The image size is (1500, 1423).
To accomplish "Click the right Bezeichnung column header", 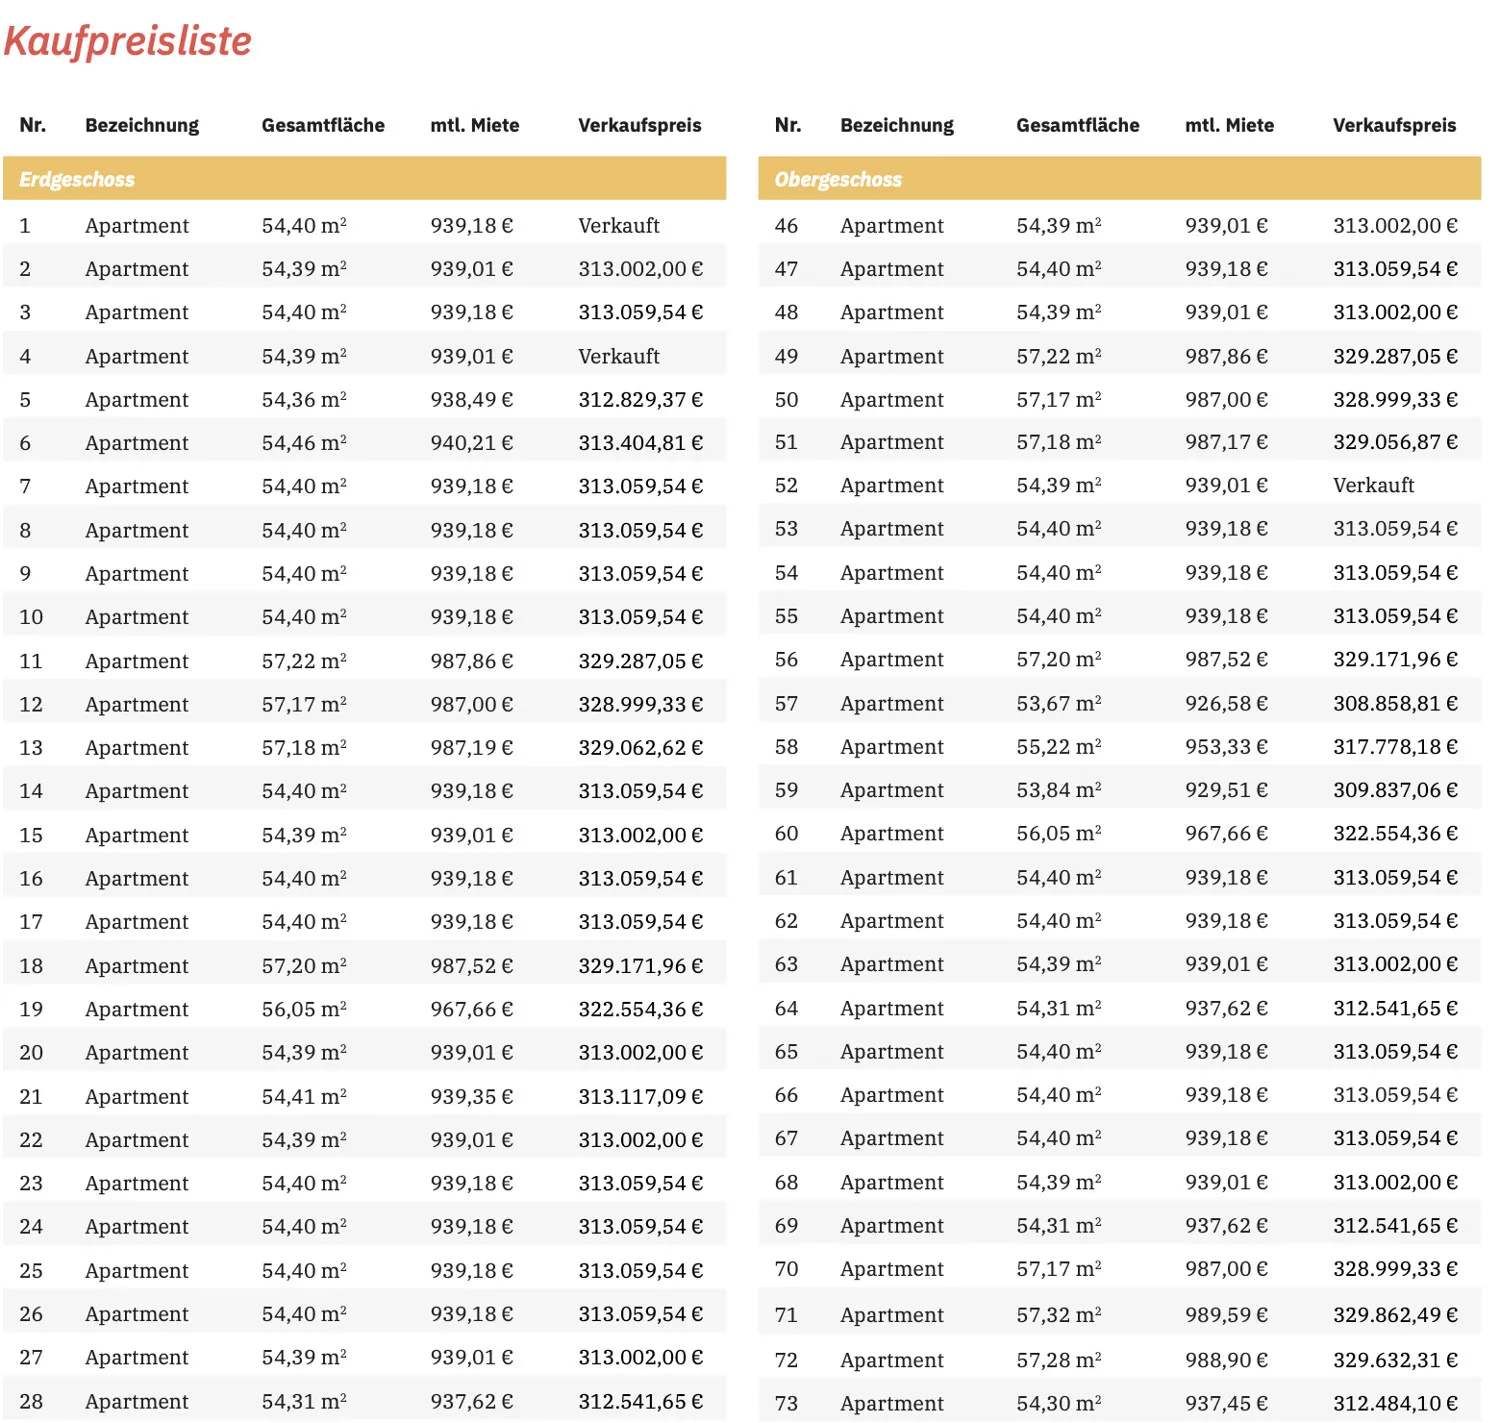I will (897, 126).
